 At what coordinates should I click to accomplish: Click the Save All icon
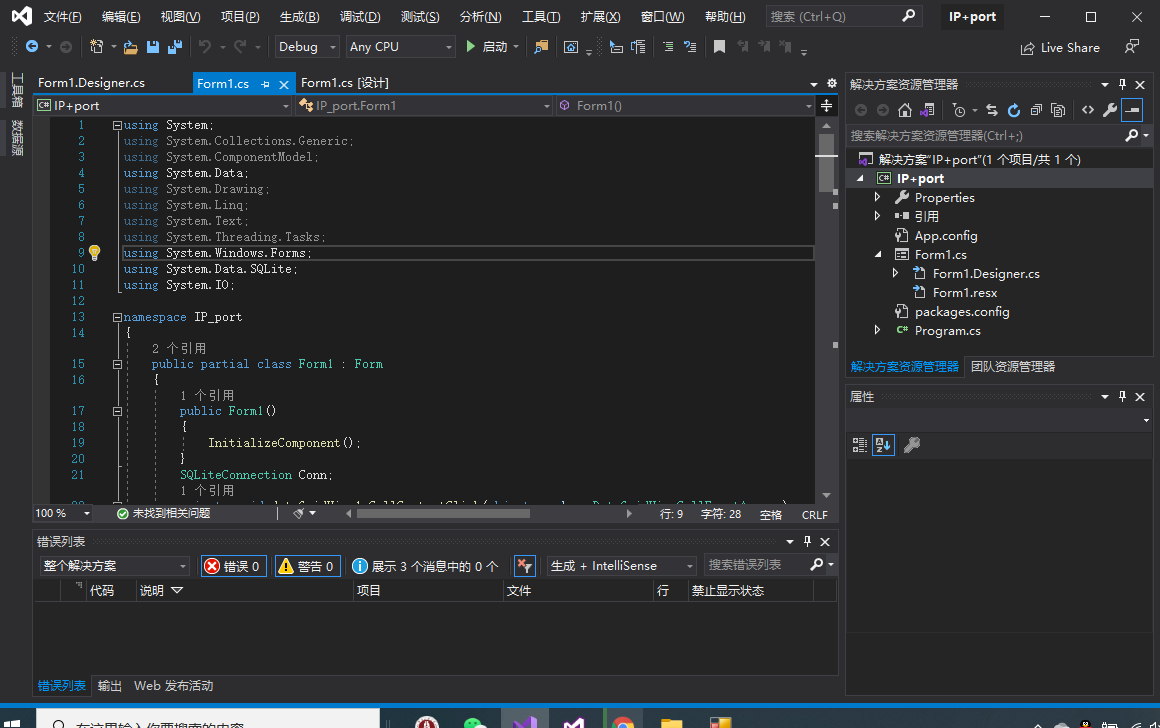[175, 47]
